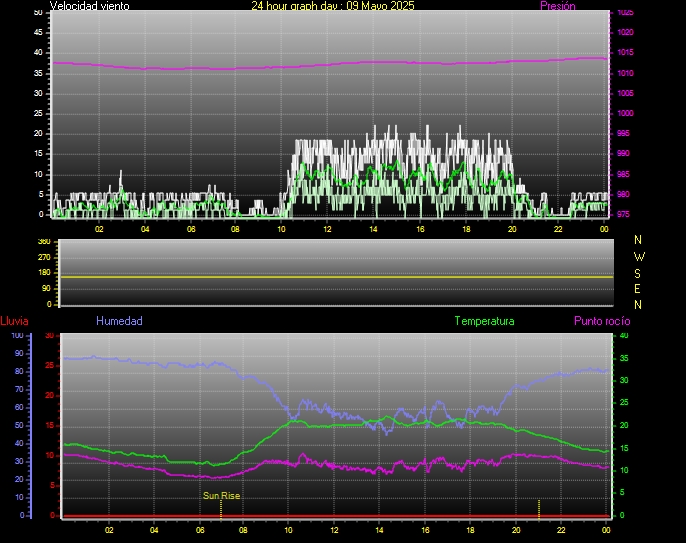
Task: Click the '35' wind speed axis value
Action: tap(38, 73)
